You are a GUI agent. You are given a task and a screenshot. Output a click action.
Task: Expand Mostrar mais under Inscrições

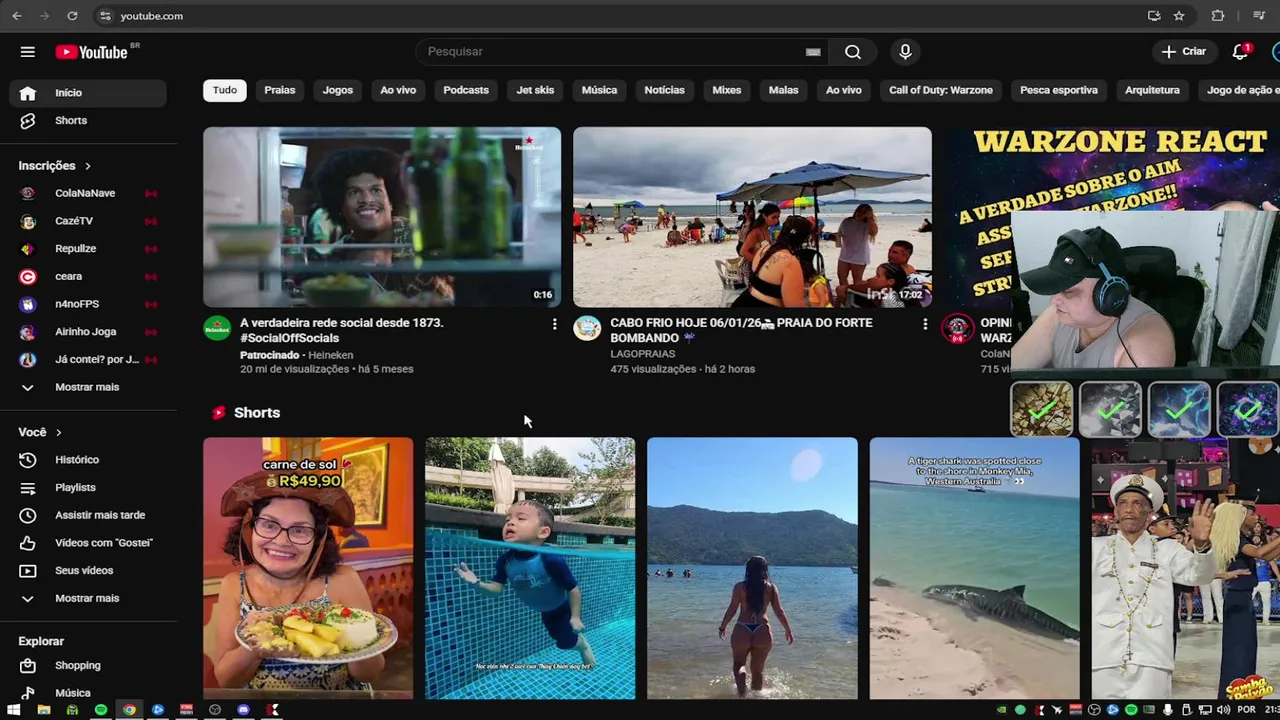click(x=89, y=387)
